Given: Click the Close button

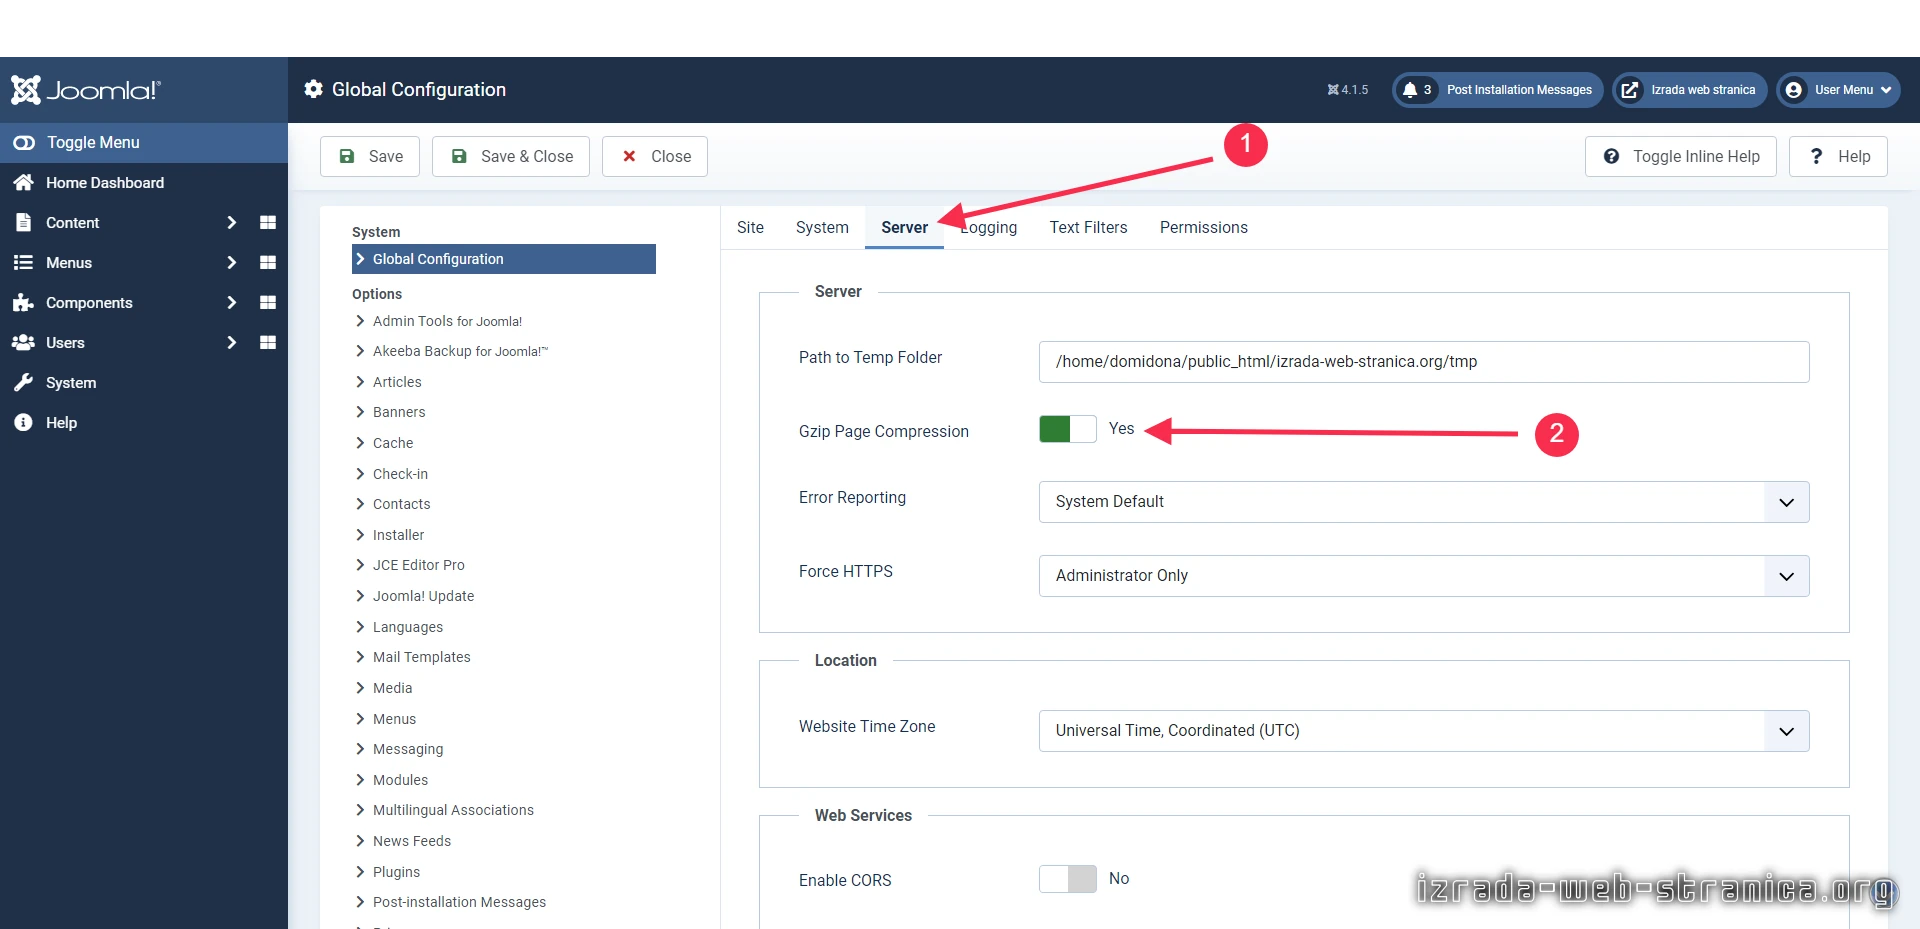Looking at the screenshot, I should tap(655, 156).
